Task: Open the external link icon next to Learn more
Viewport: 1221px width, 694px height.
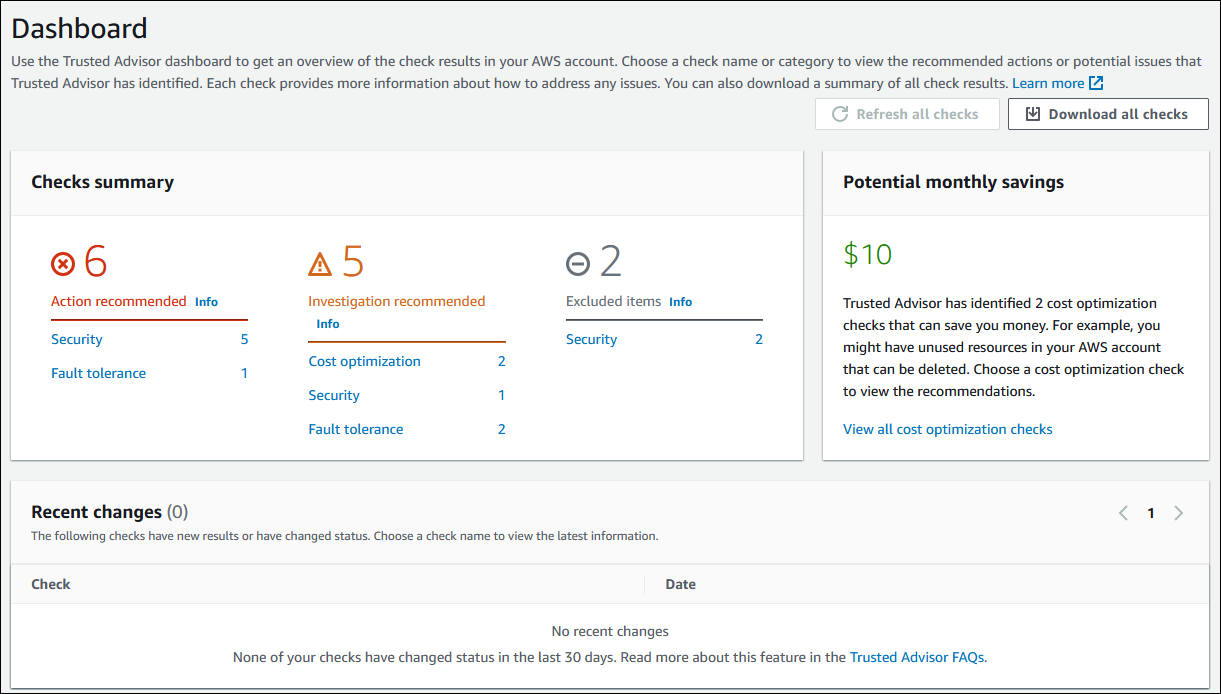Action: coord(1095,83)
